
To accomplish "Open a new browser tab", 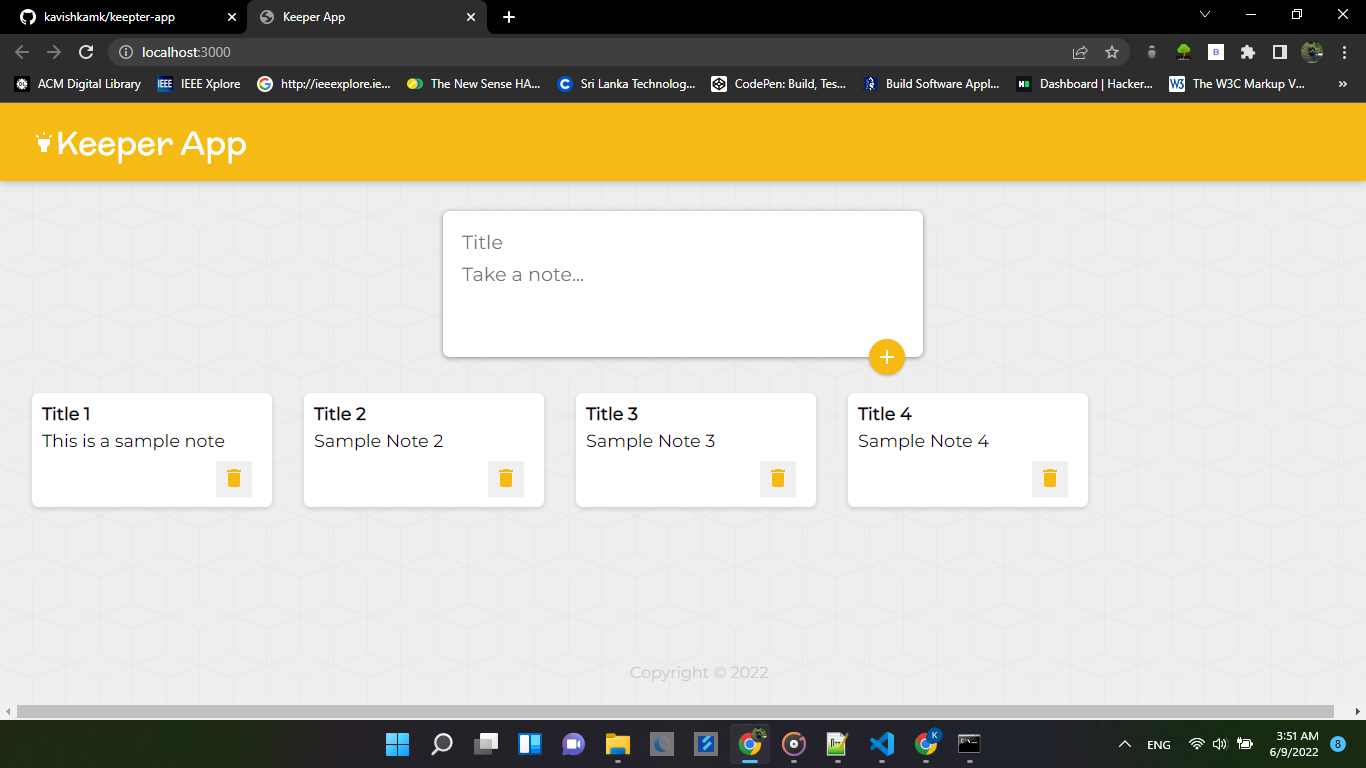I will pyautogui.click(x=509, y=17).
